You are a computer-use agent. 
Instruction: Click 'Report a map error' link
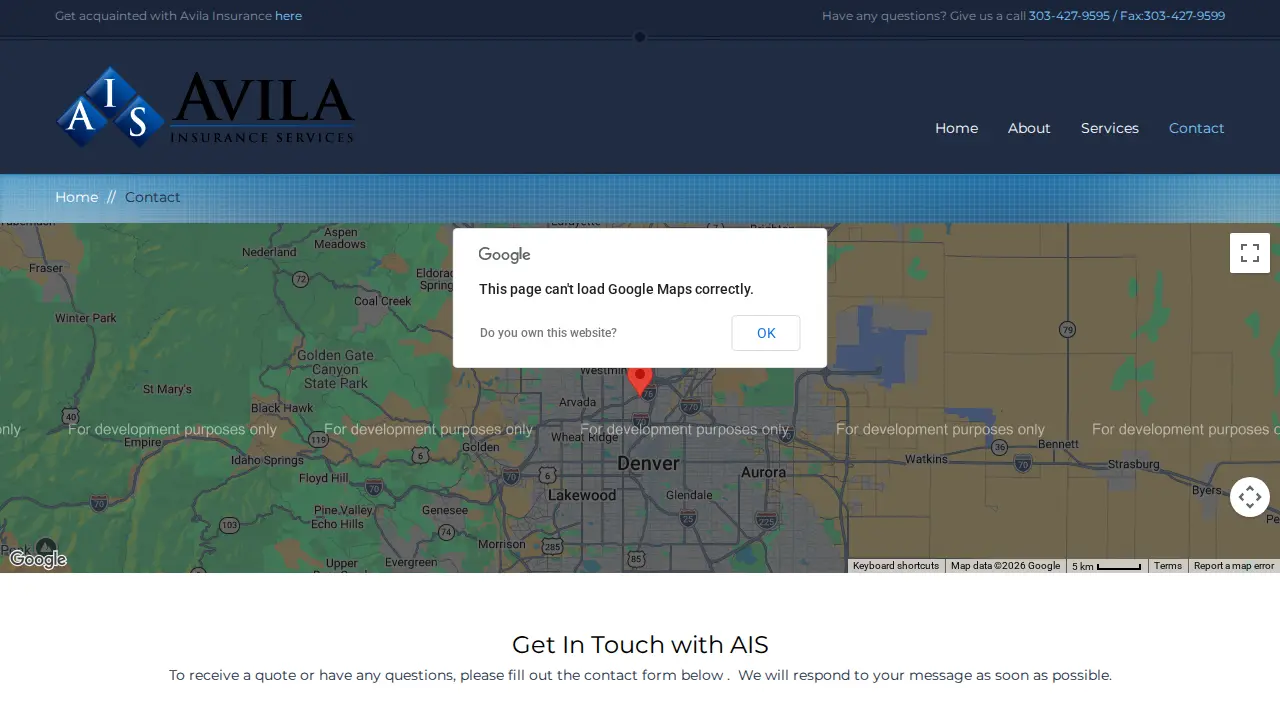click(1234, 566)
